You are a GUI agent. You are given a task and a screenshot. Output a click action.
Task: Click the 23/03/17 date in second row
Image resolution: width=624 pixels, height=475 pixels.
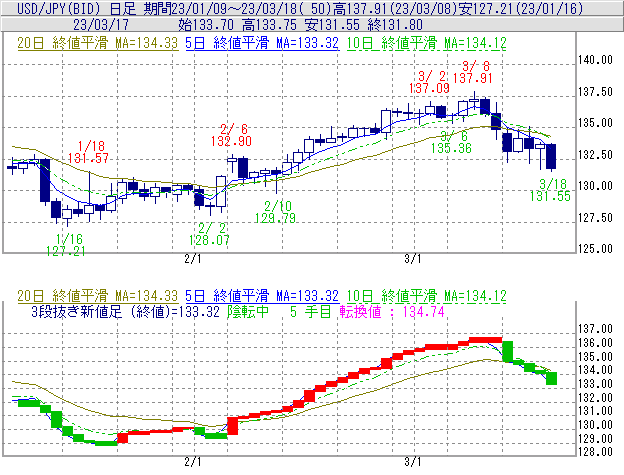click(101, 25)
